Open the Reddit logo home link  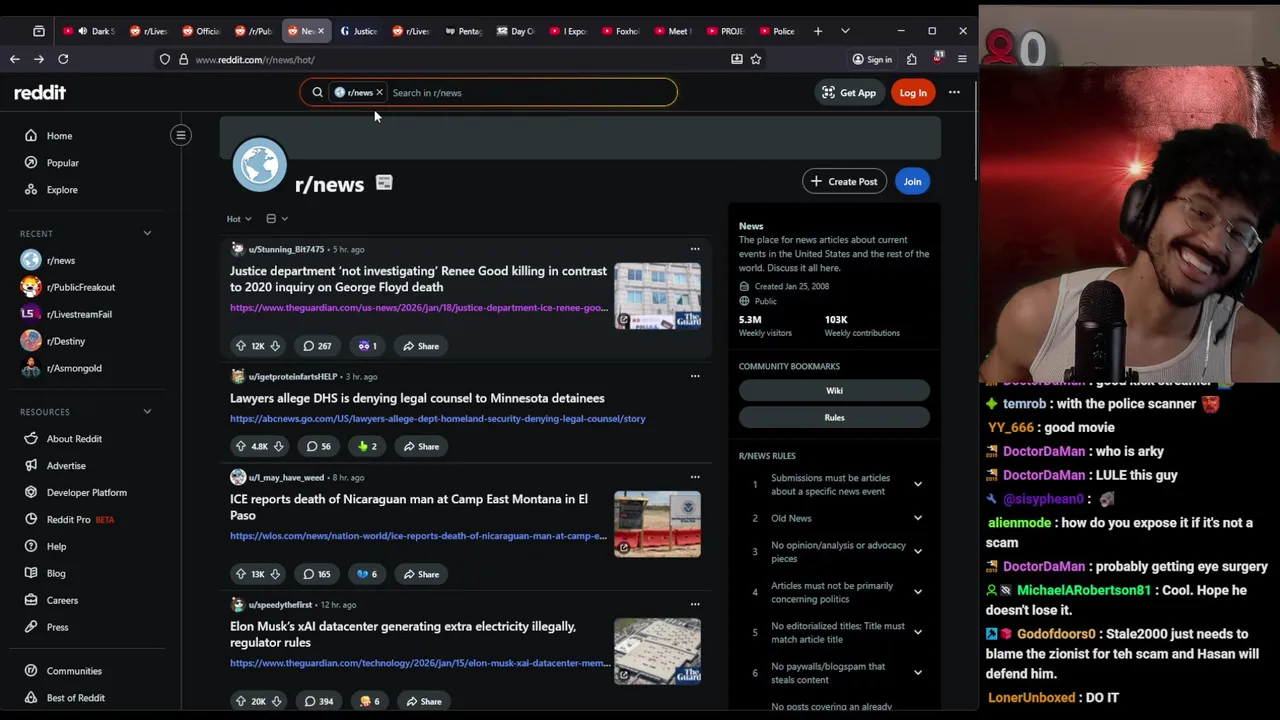pos(40,92)
